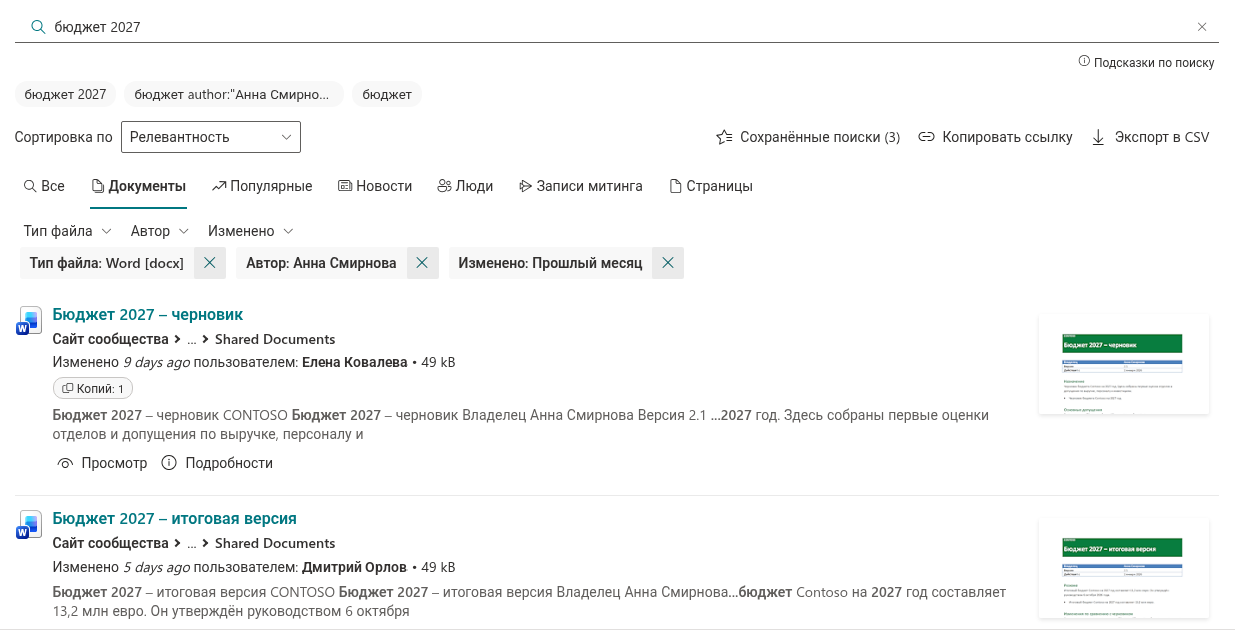This screenshot has width=1235, height=630.
Task: Click the author name Елена Ковалева
Action: [x=355, y=362]
